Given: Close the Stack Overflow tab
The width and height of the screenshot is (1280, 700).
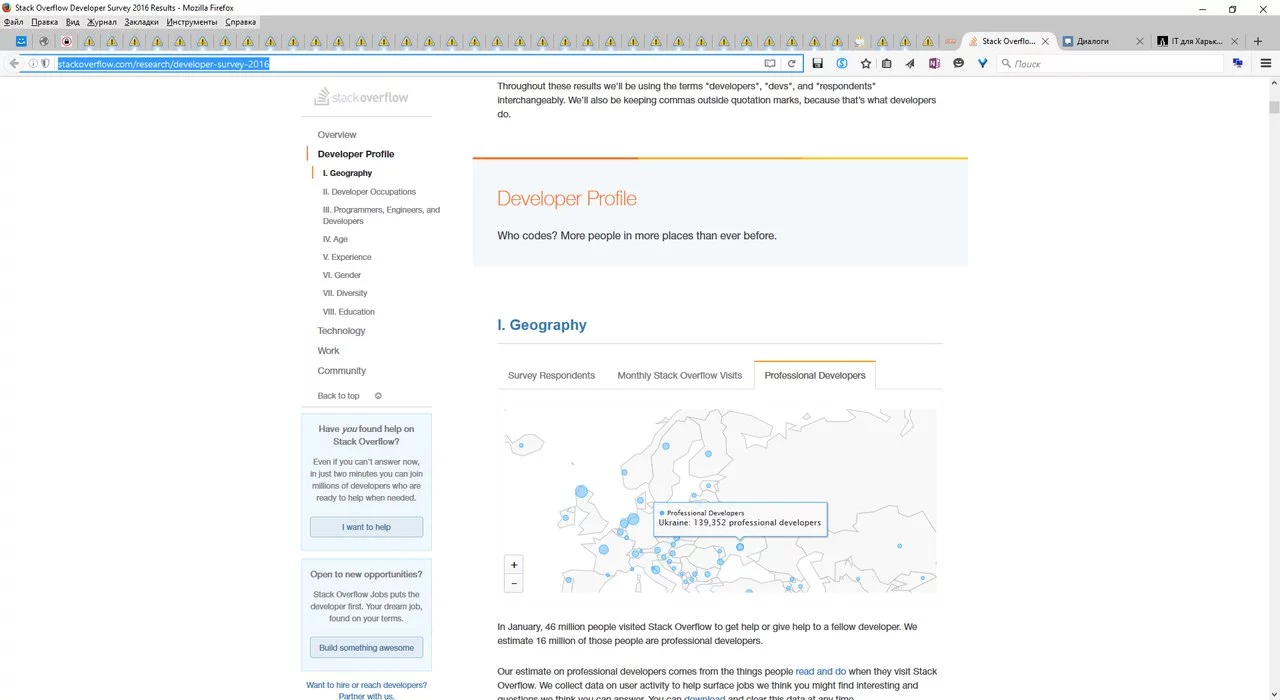Looking at the screenshot, I should [1046, 41].
